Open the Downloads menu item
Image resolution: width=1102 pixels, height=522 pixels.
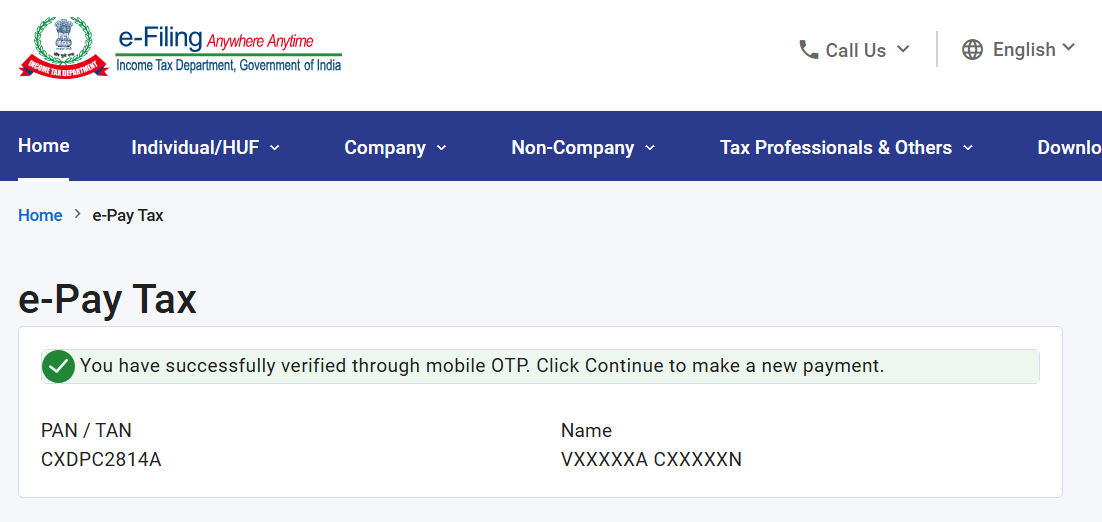(1069, 148)
